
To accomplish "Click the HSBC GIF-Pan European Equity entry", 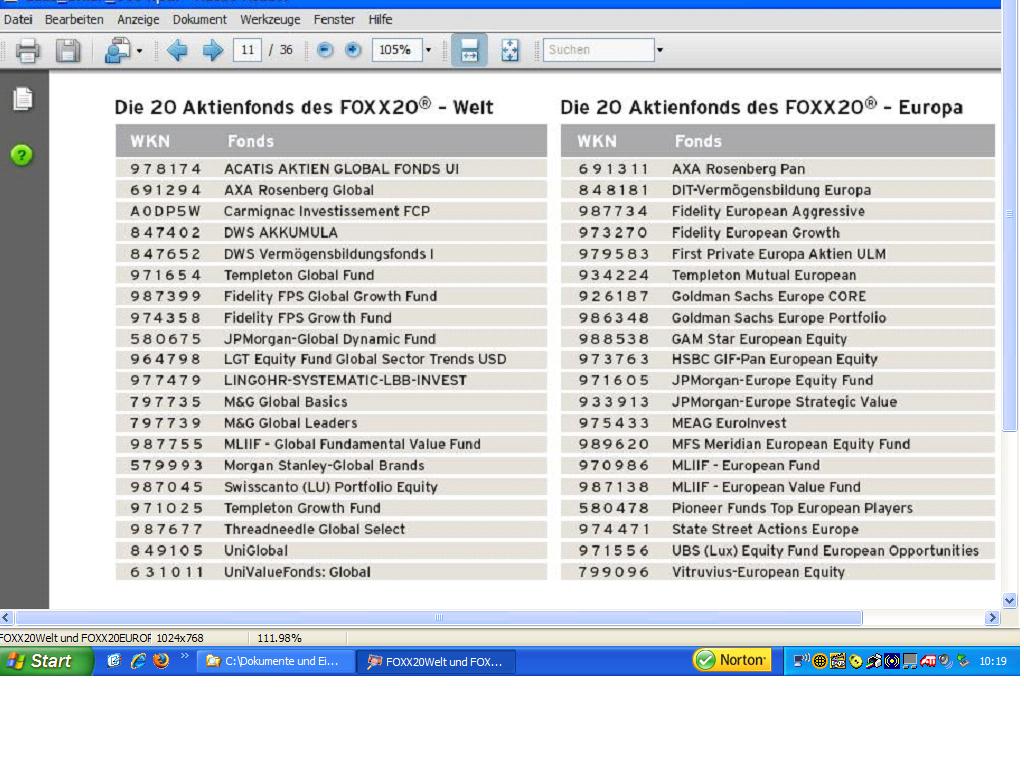I will tap(775, 359).
